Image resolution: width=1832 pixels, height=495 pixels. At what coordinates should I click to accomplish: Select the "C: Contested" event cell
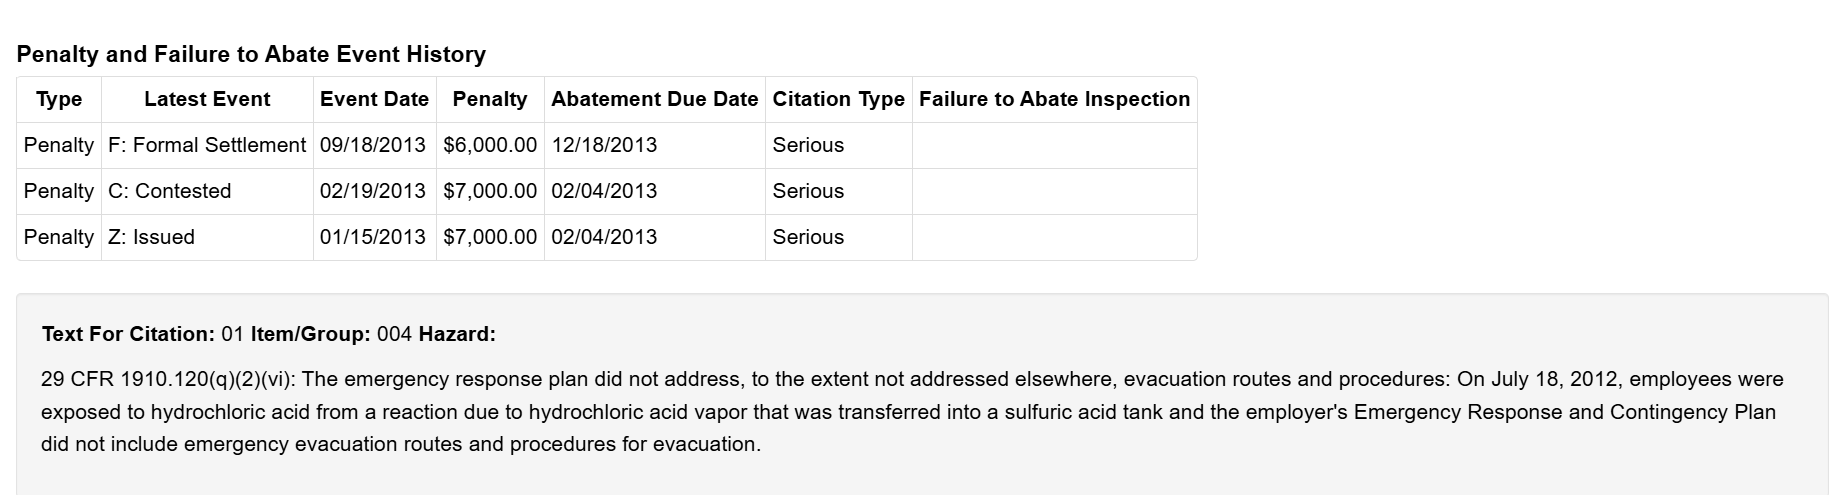[169, 191]
